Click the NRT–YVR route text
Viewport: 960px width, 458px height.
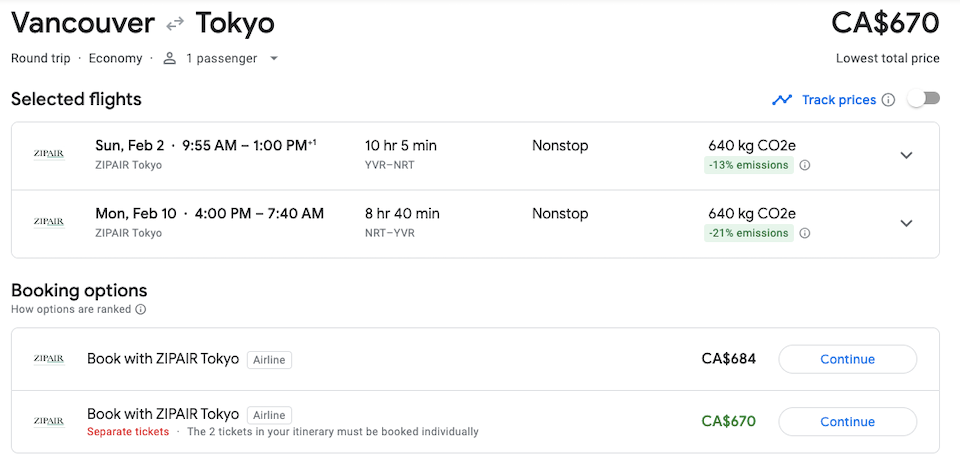[x=389, y=233]
